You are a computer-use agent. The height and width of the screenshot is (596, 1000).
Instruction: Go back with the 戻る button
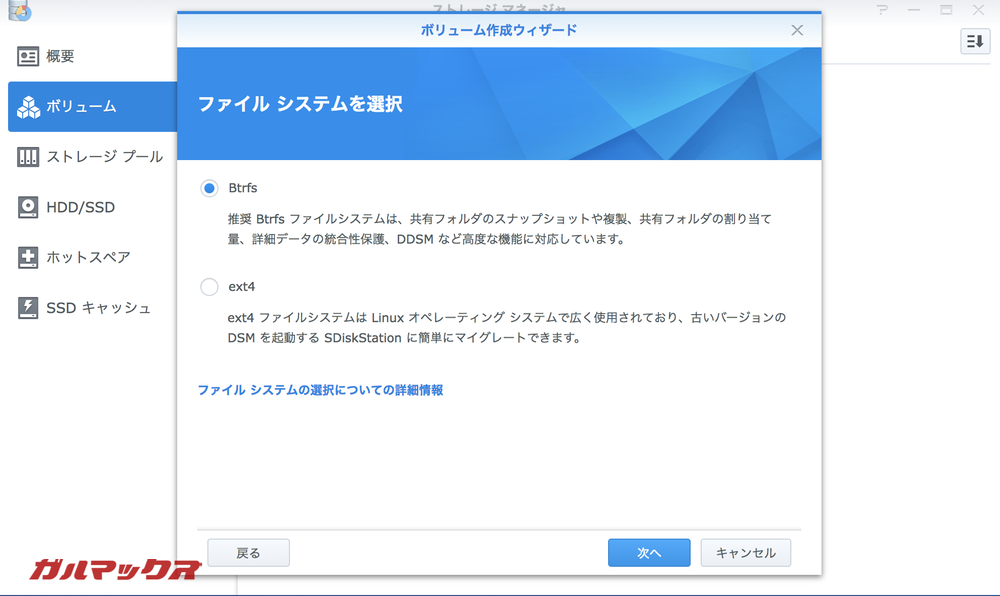pyautogui.click(x=248, y=553)
